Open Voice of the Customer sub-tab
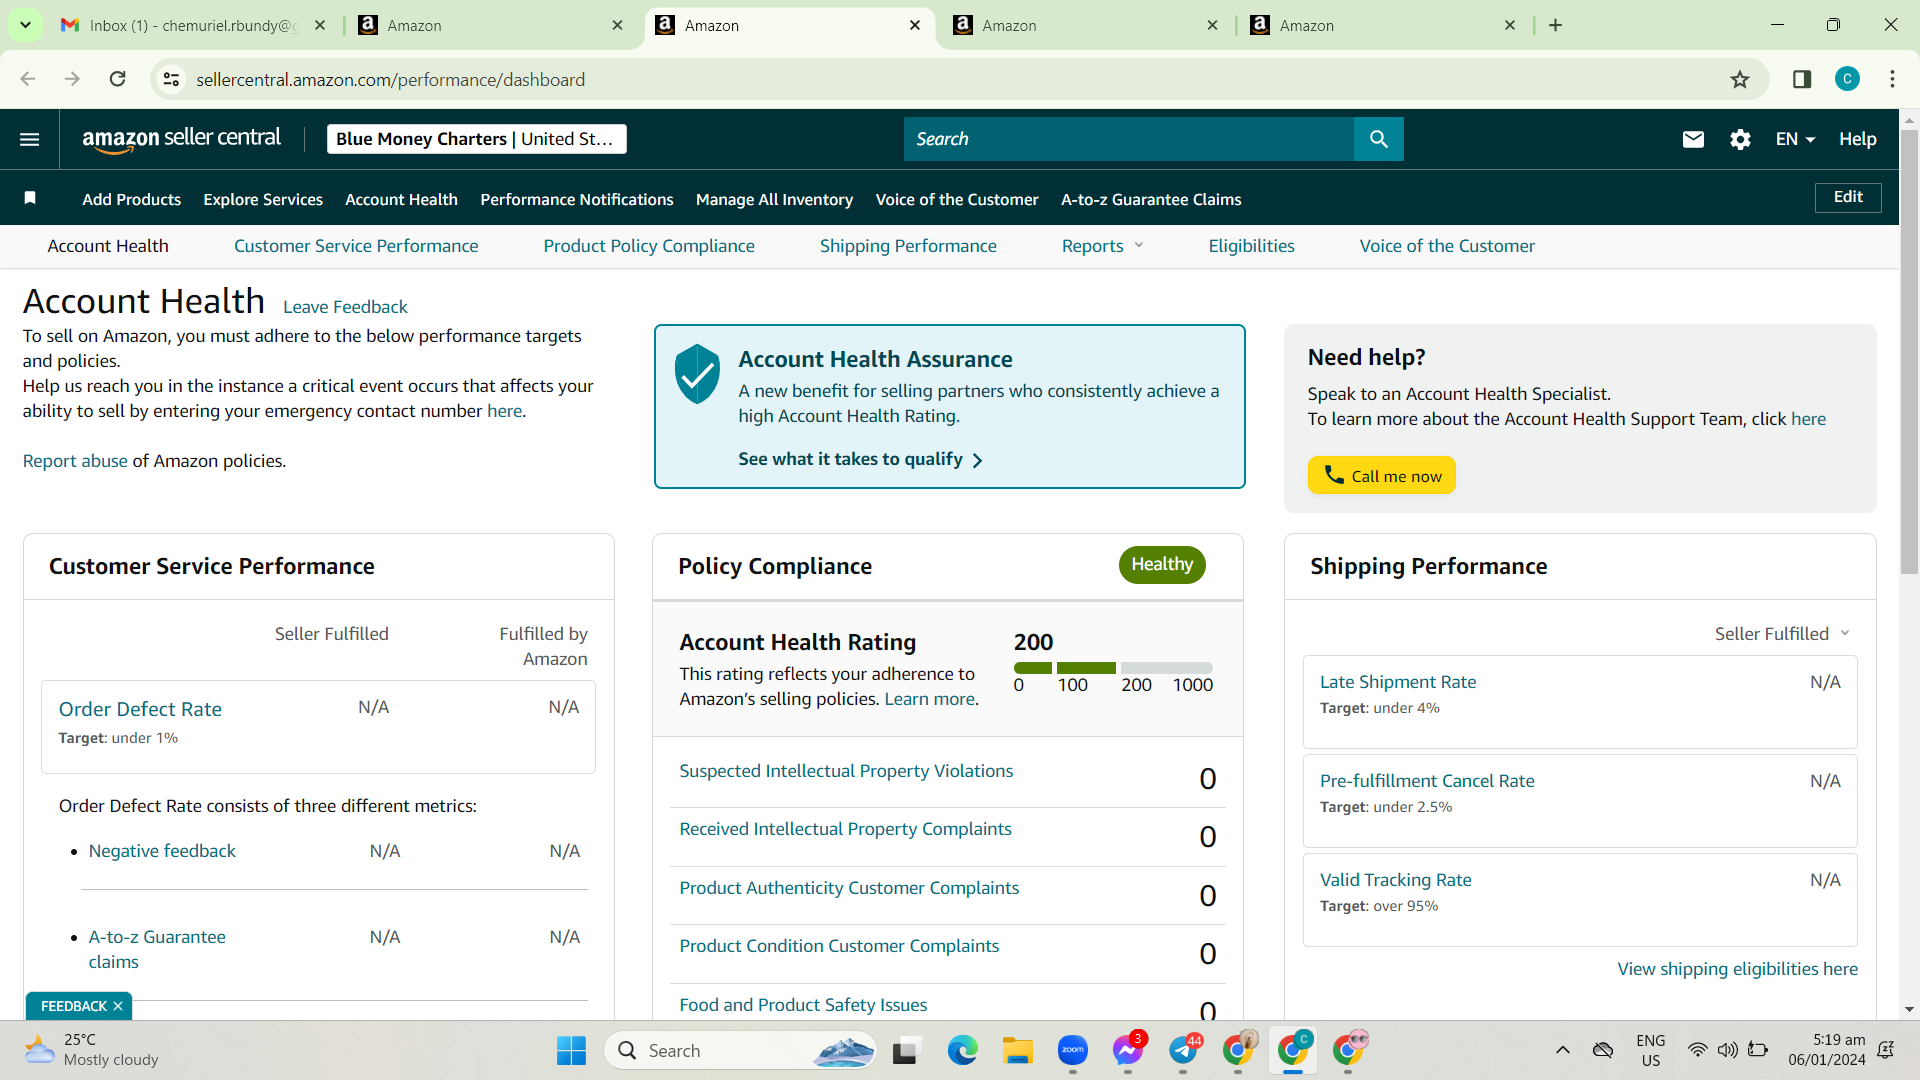 [1447, 246]
